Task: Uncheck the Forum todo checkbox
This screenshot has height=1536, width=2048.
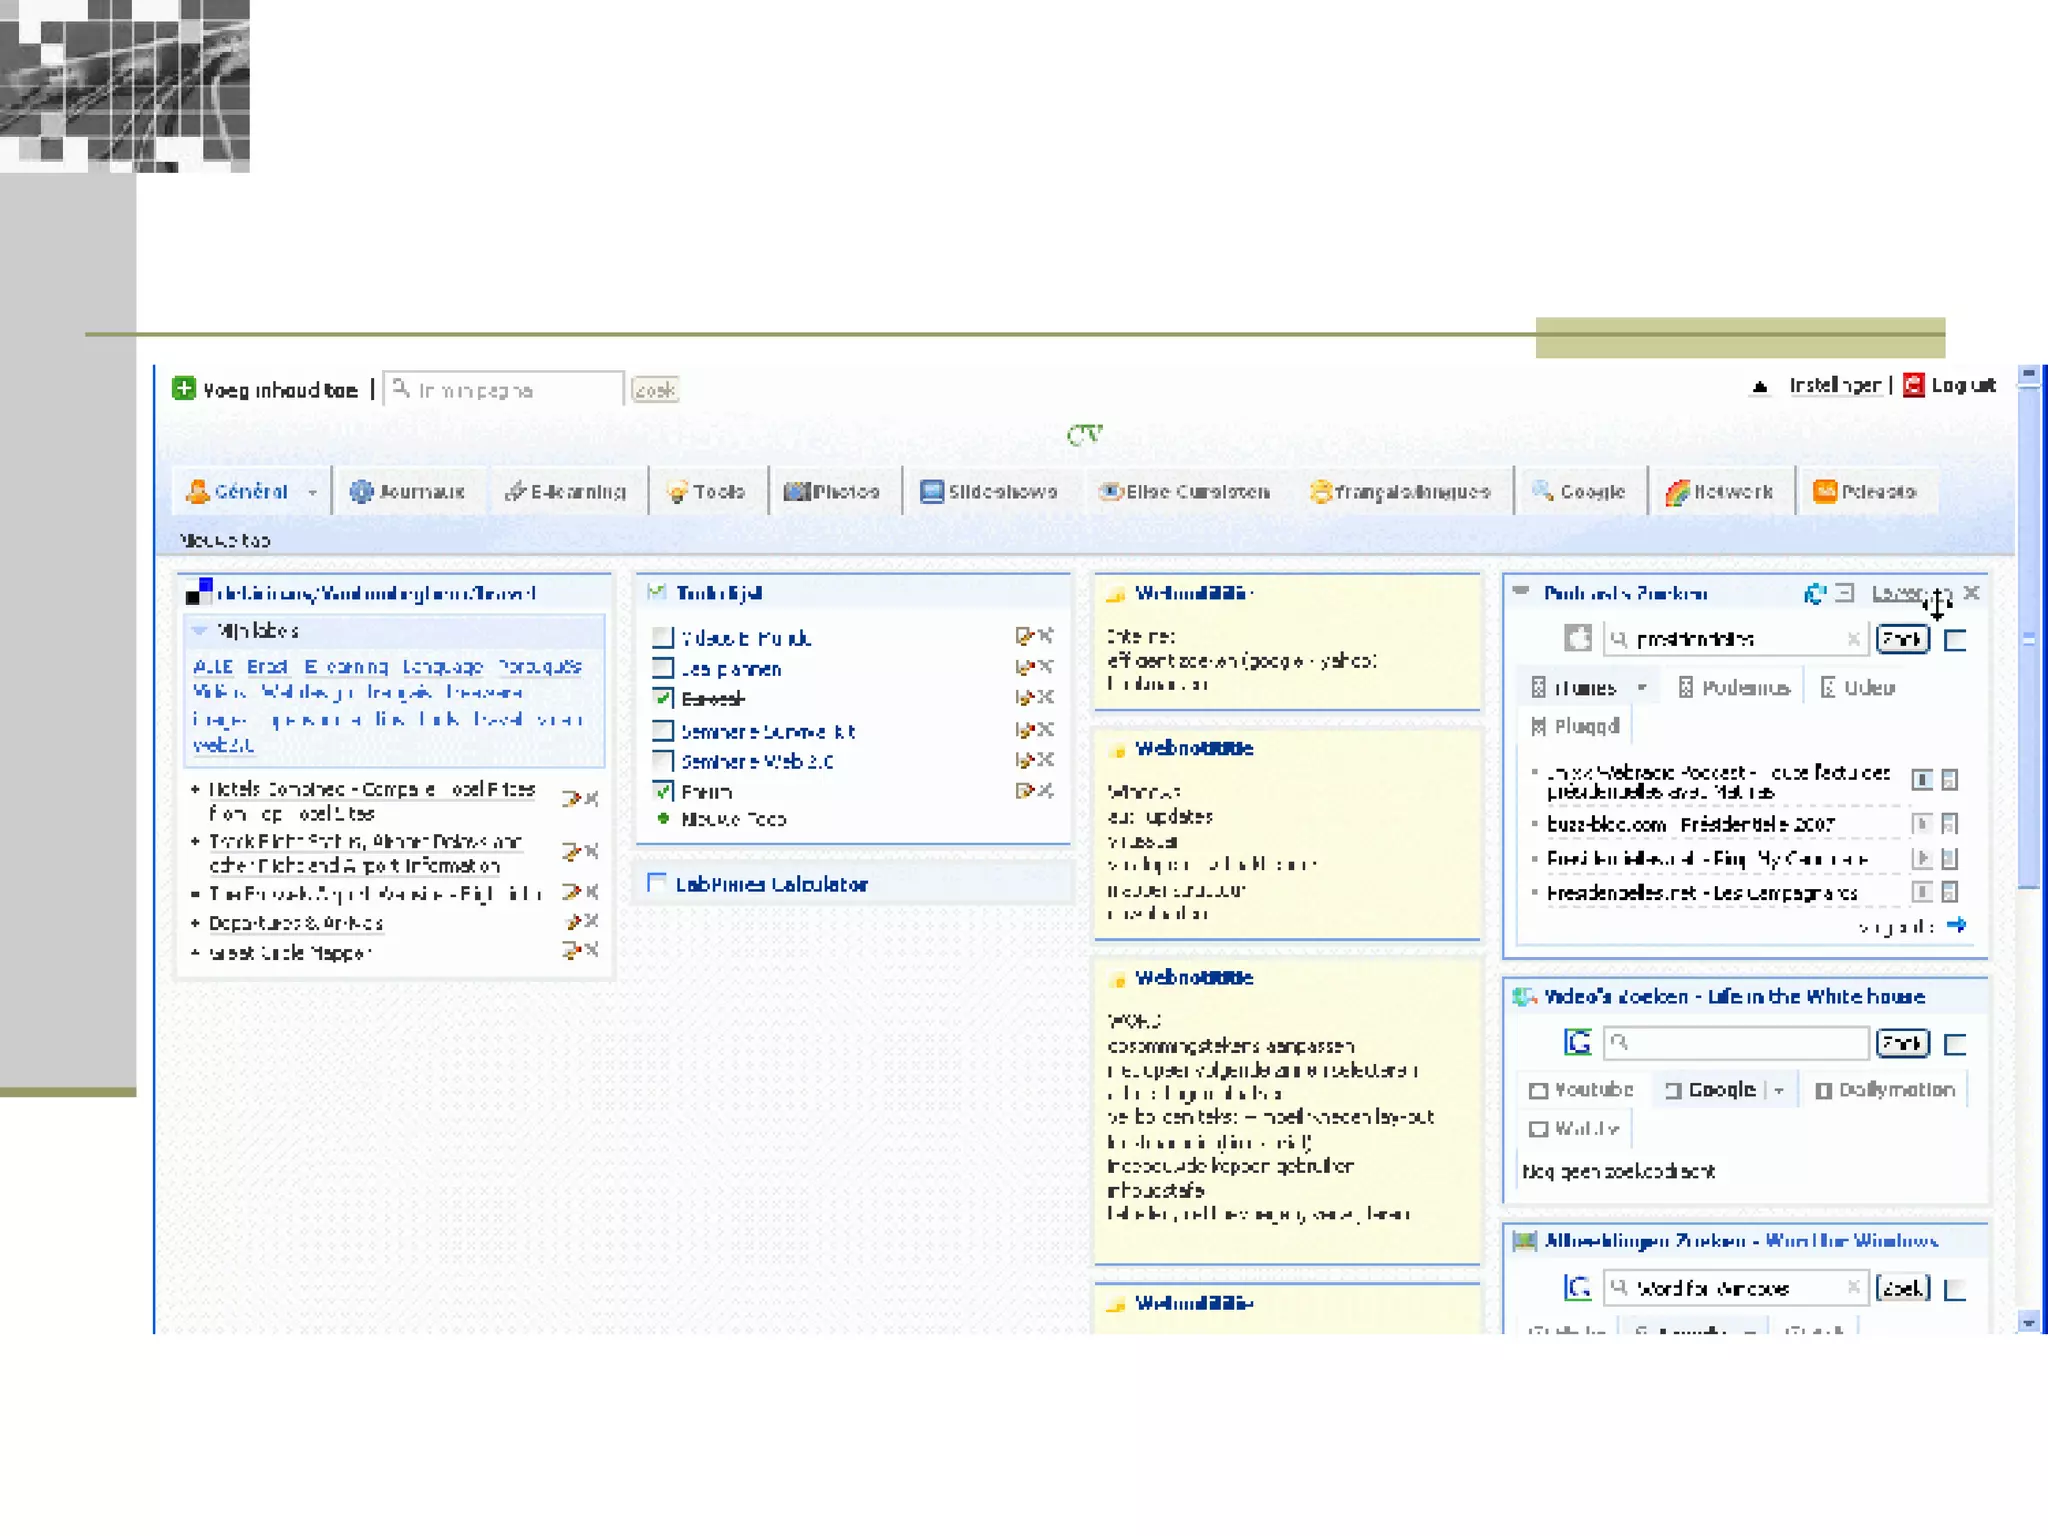Action: (662, 791)
